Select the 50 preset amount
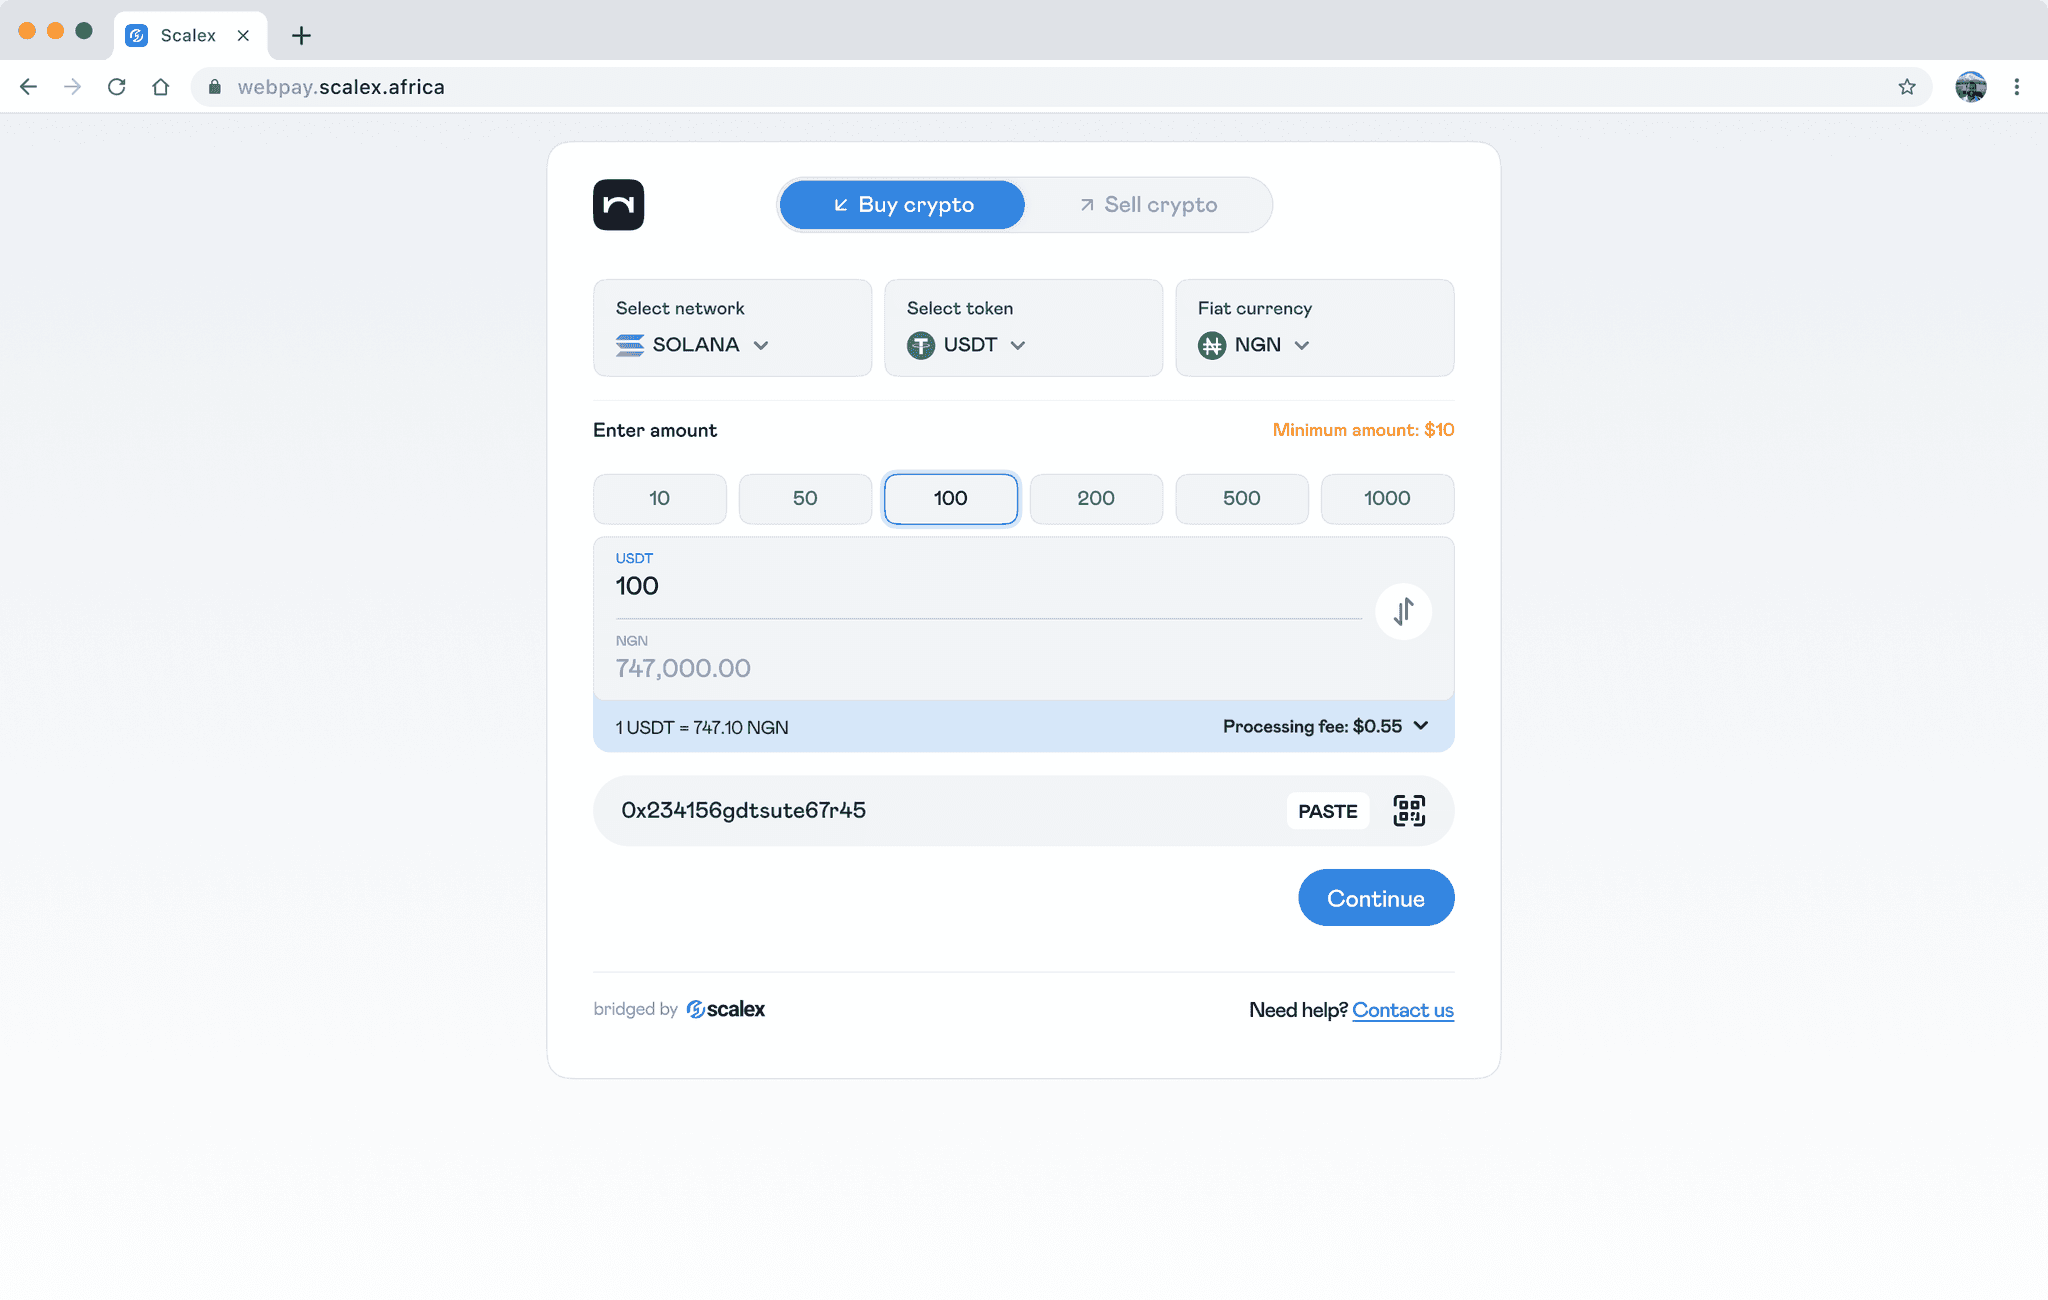The width and height of the screenshot is (2048, 1300). tap(805, 498)
